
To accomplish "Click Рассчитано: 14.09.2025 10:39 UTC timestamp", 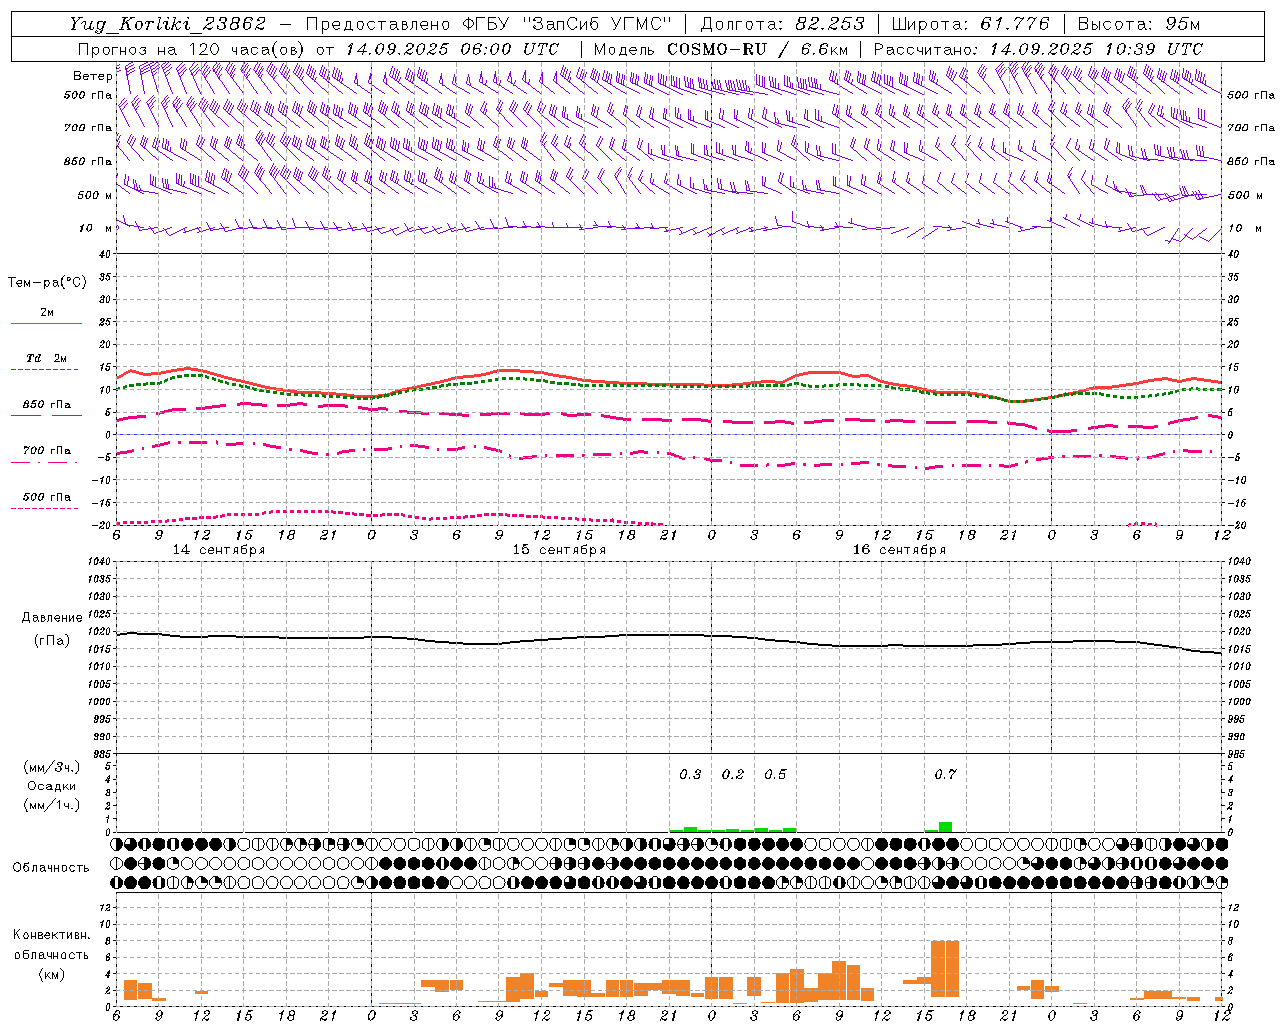I will (1038, 48).
